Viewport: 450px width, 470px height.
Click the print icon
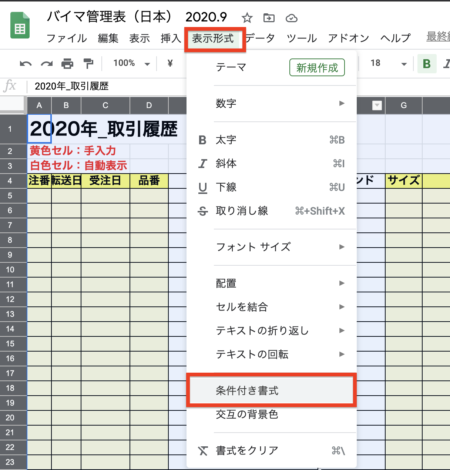tap(67, 63)
